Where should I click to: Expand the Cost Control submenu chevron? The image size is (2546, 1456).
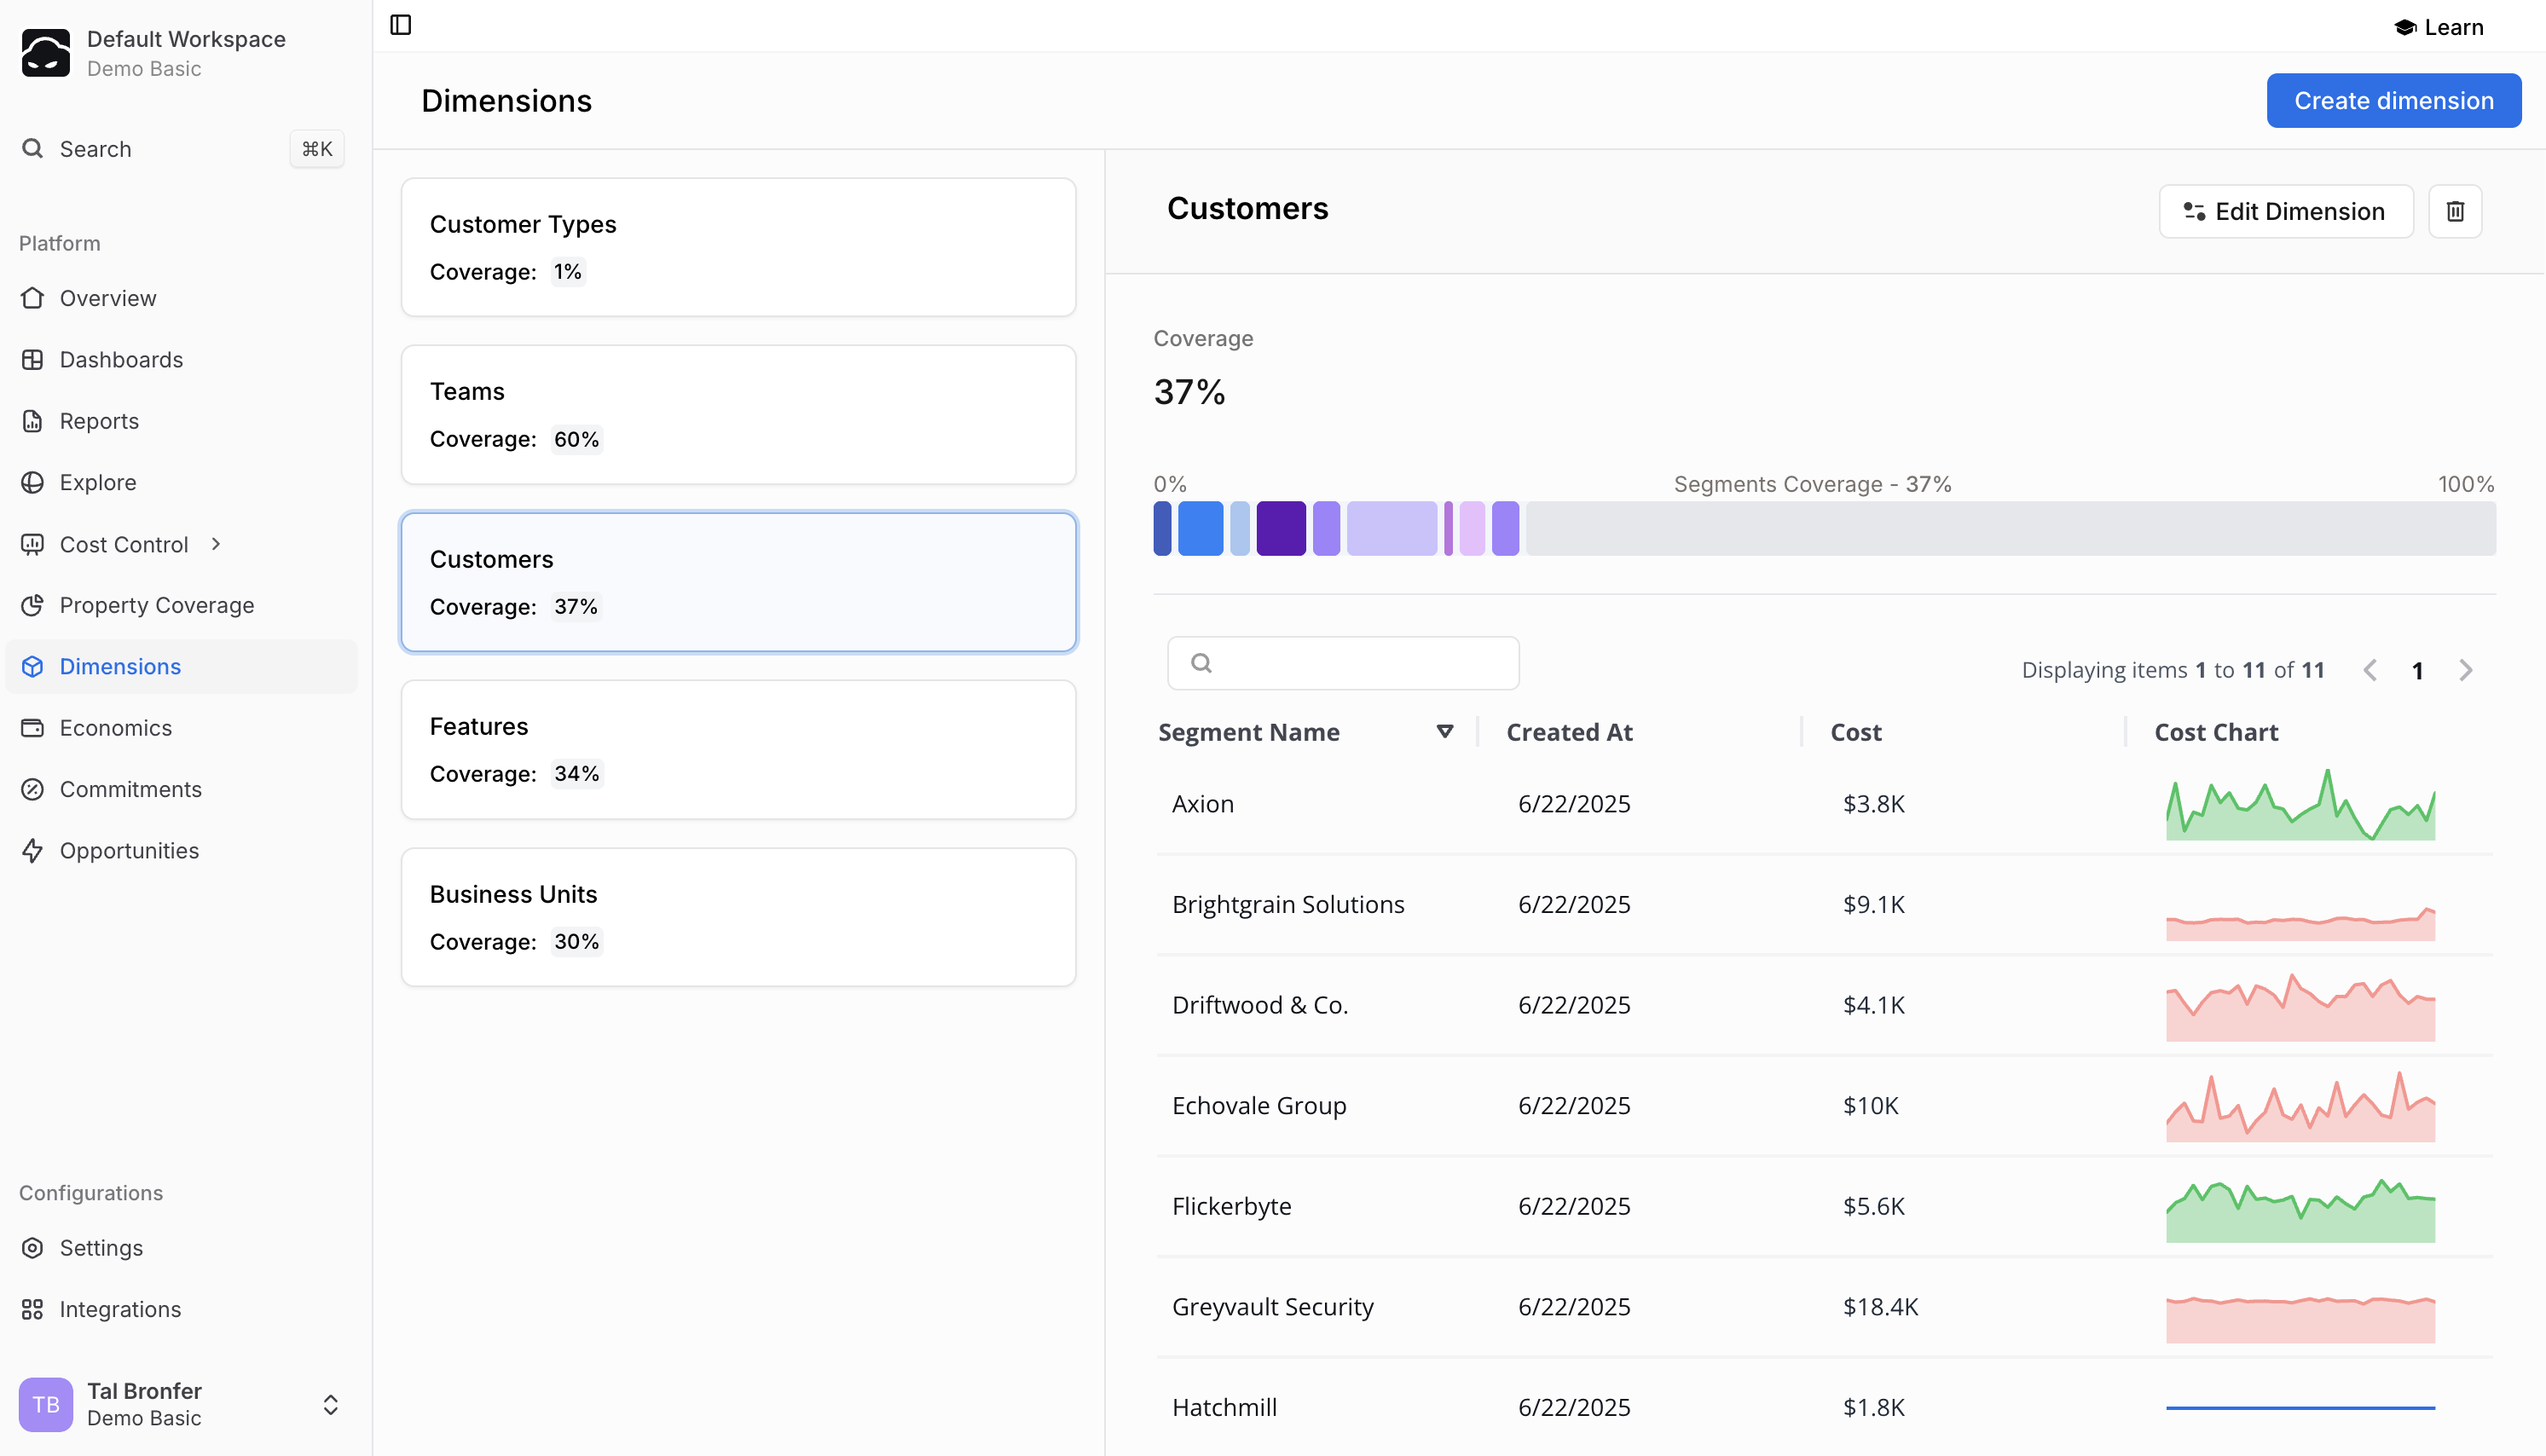216,544
